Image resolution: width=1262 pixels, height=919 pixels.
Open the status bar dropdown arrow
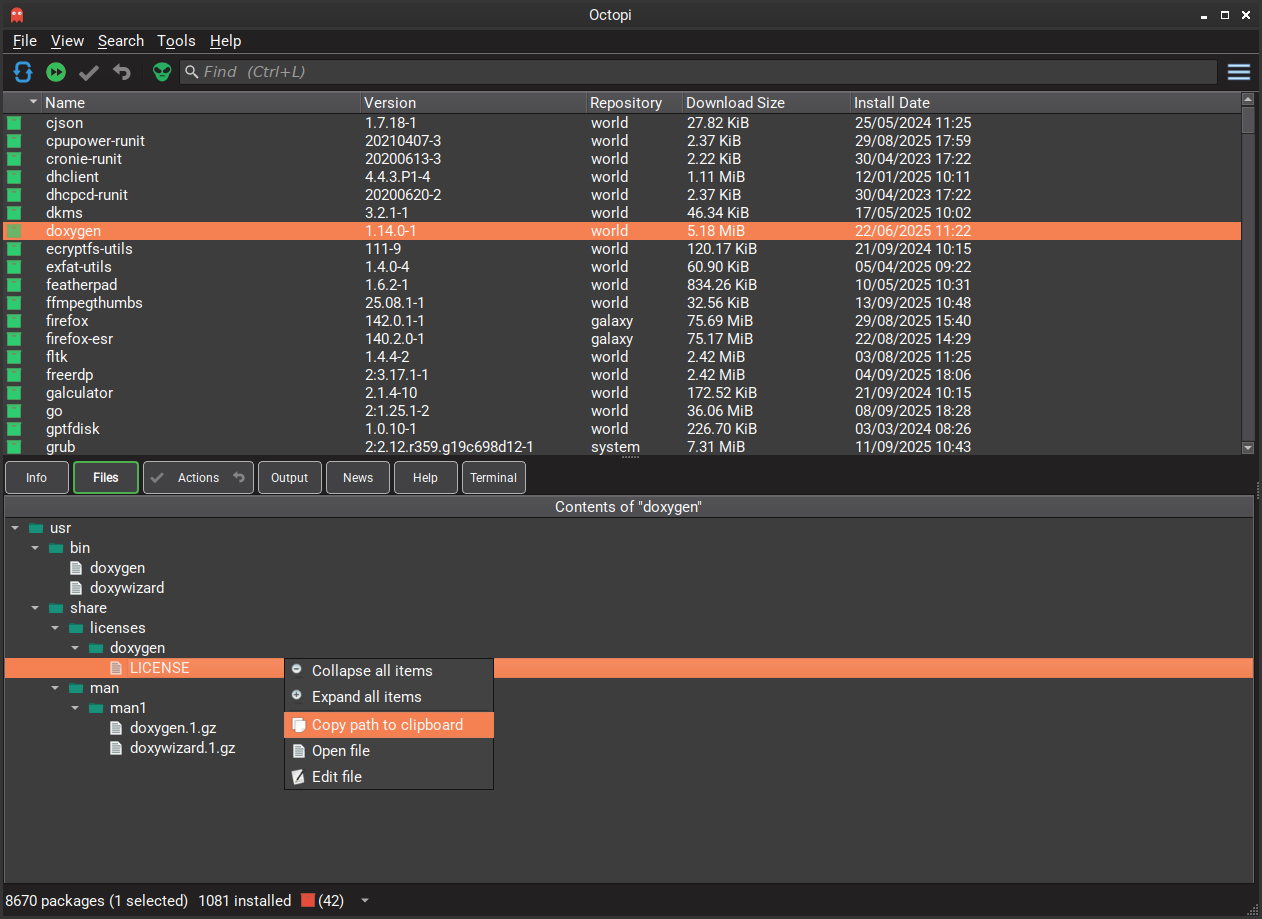click(365, 901)
